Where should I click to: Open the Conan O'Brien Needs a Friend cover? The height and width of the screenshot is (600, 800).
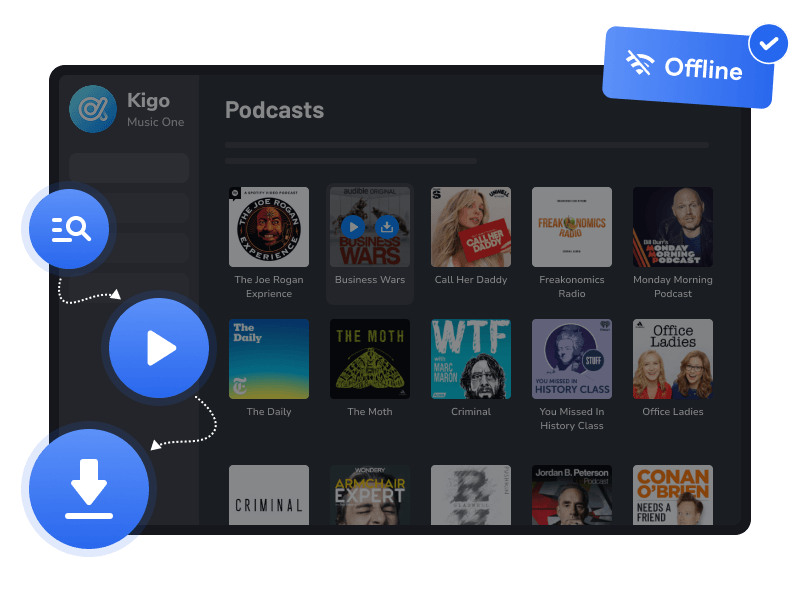pos(672,496)
